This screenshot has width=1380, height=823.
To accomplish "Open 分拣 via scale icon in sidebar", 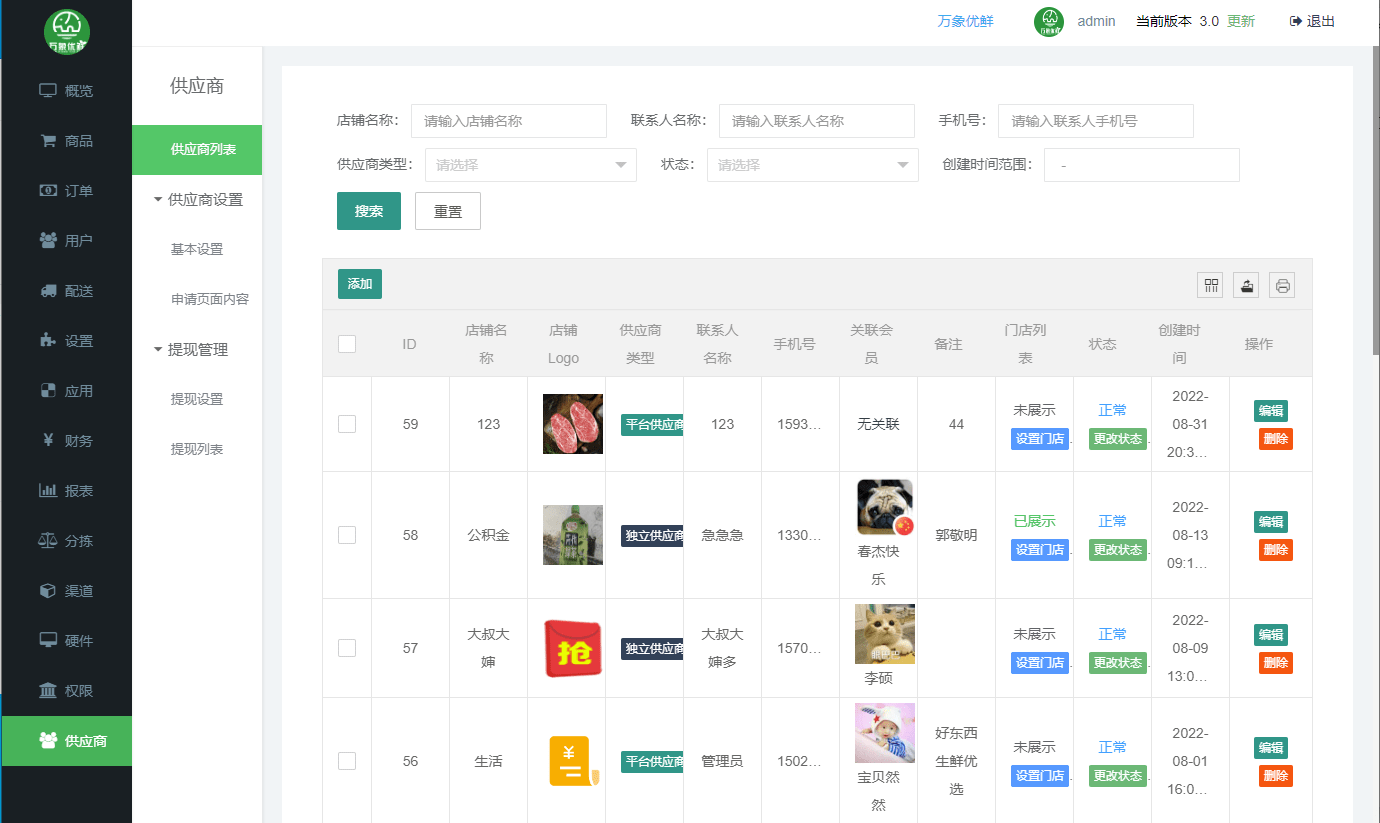I will [x=48, y=541].
